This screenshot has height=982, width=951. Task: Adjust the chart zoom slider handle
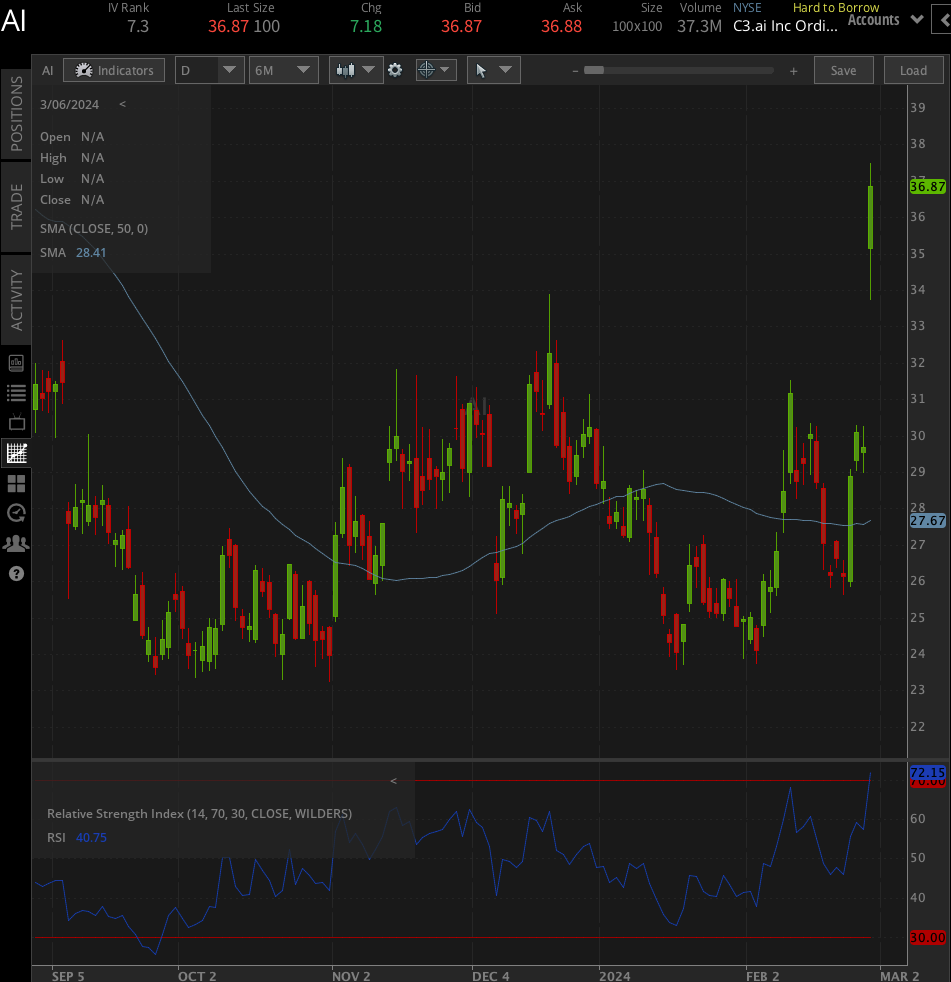(x=594, y=70)
